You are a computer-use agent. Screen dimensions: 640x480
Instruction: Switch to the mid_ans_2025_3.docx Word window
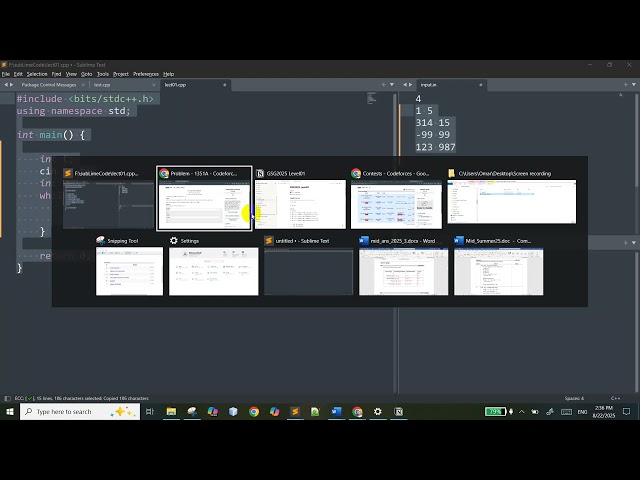pos(403,265)
